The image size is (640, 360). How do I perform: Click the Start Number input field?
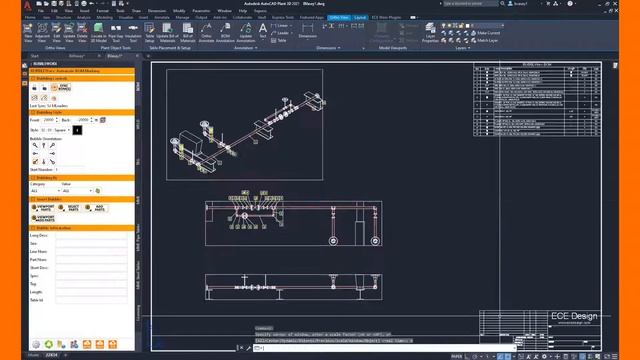70,169
